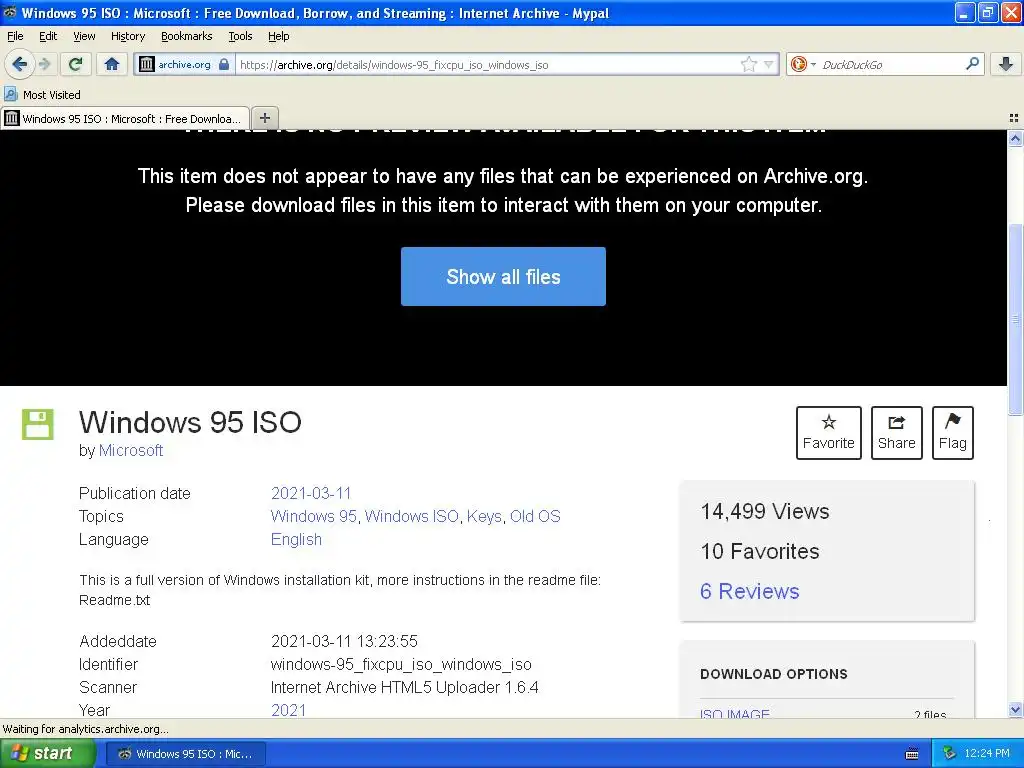Open the Microsoft creator link
This screenshot has height=768, width=1024.
point(131,451)
